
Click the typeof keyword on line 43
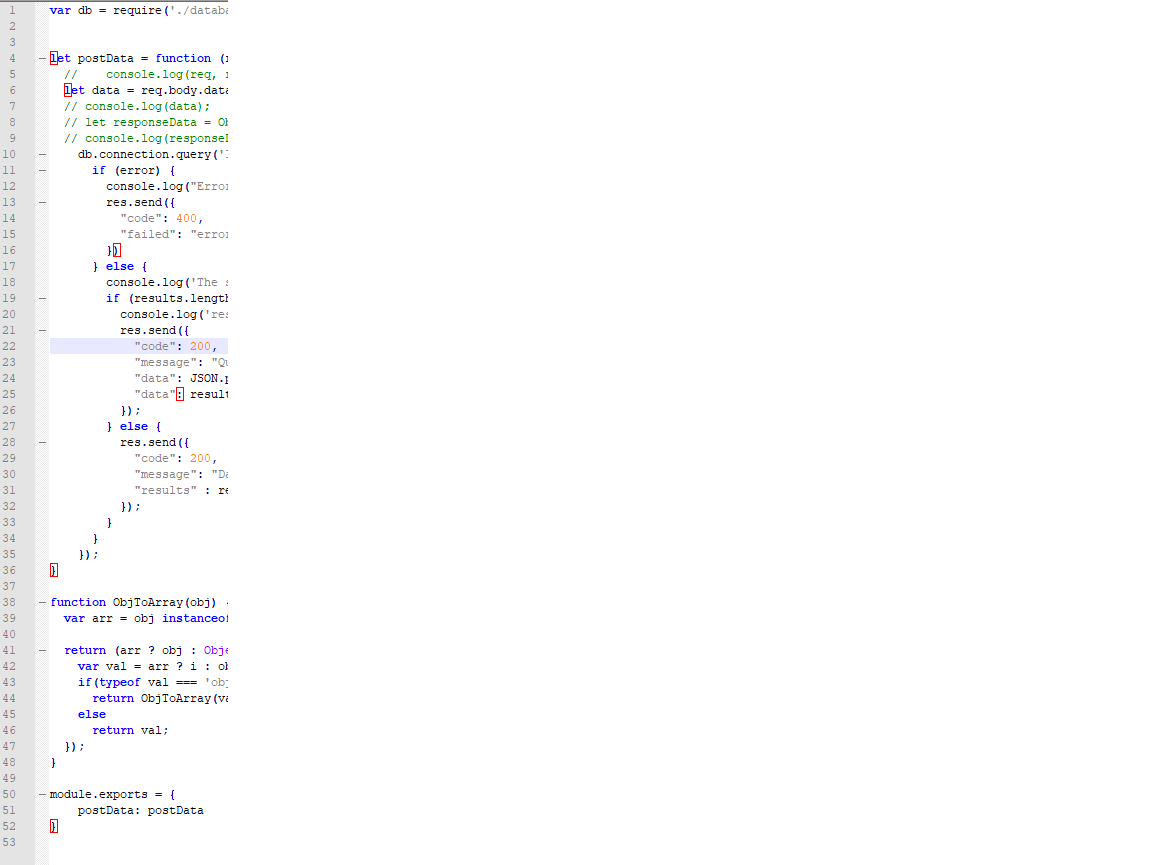pos(120,682)
